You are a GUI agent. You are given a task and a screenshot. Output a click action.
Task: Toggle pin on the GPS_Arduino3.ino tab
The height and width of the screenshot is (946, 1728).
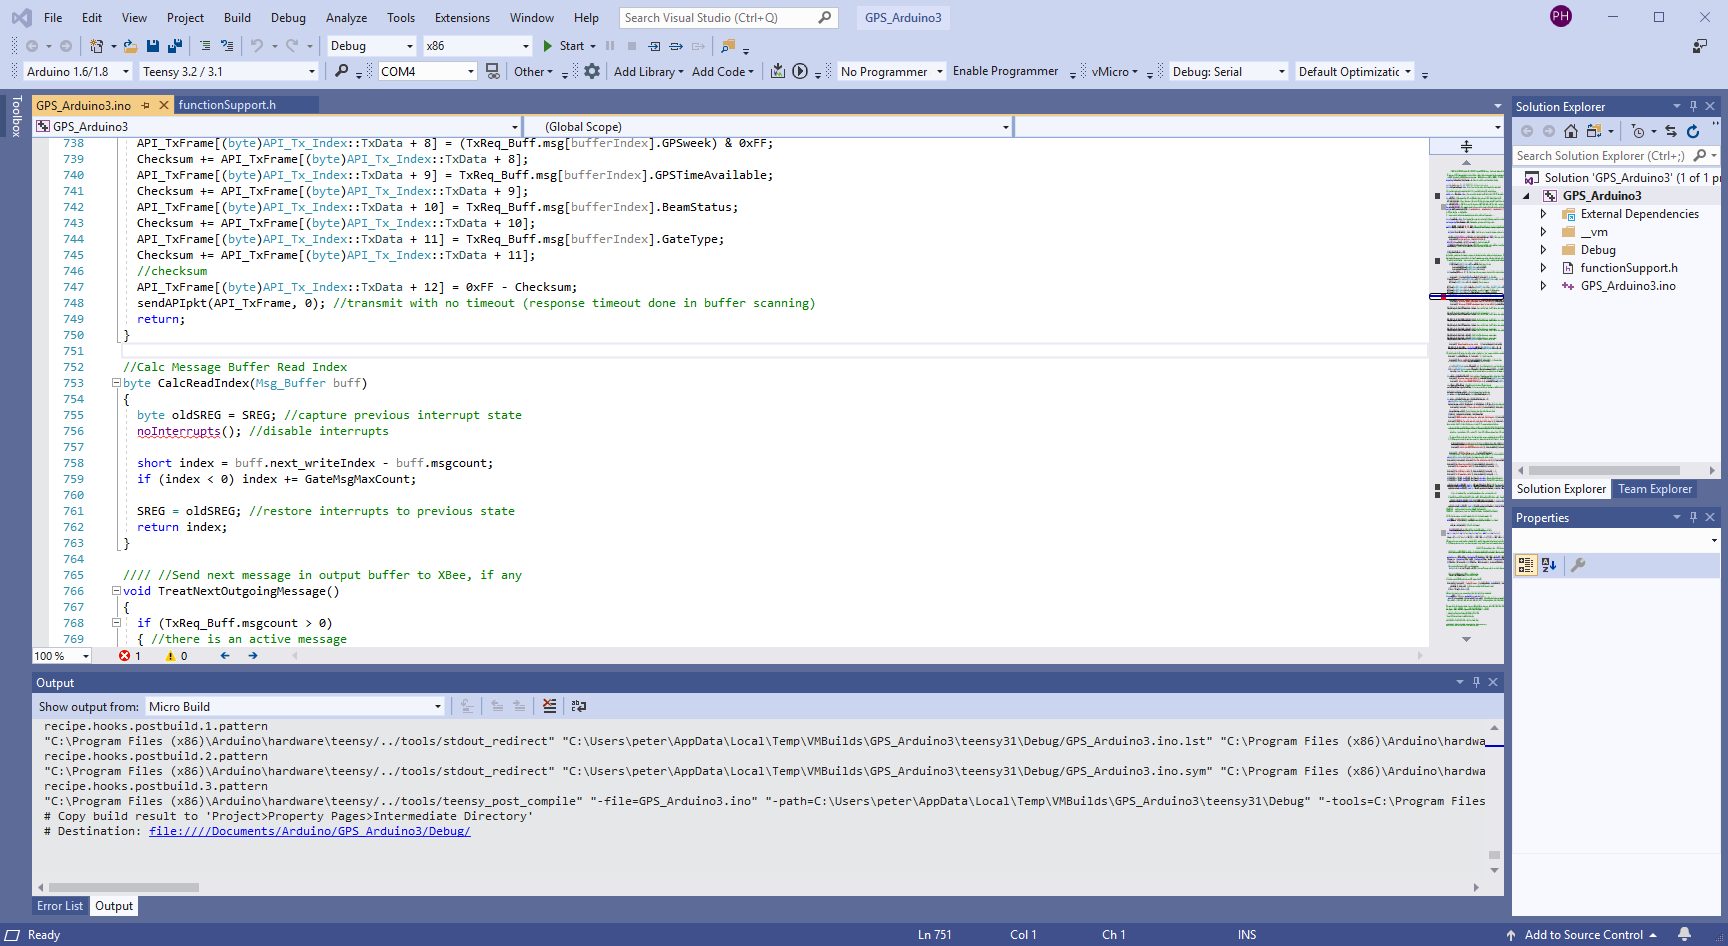[146, 105]
